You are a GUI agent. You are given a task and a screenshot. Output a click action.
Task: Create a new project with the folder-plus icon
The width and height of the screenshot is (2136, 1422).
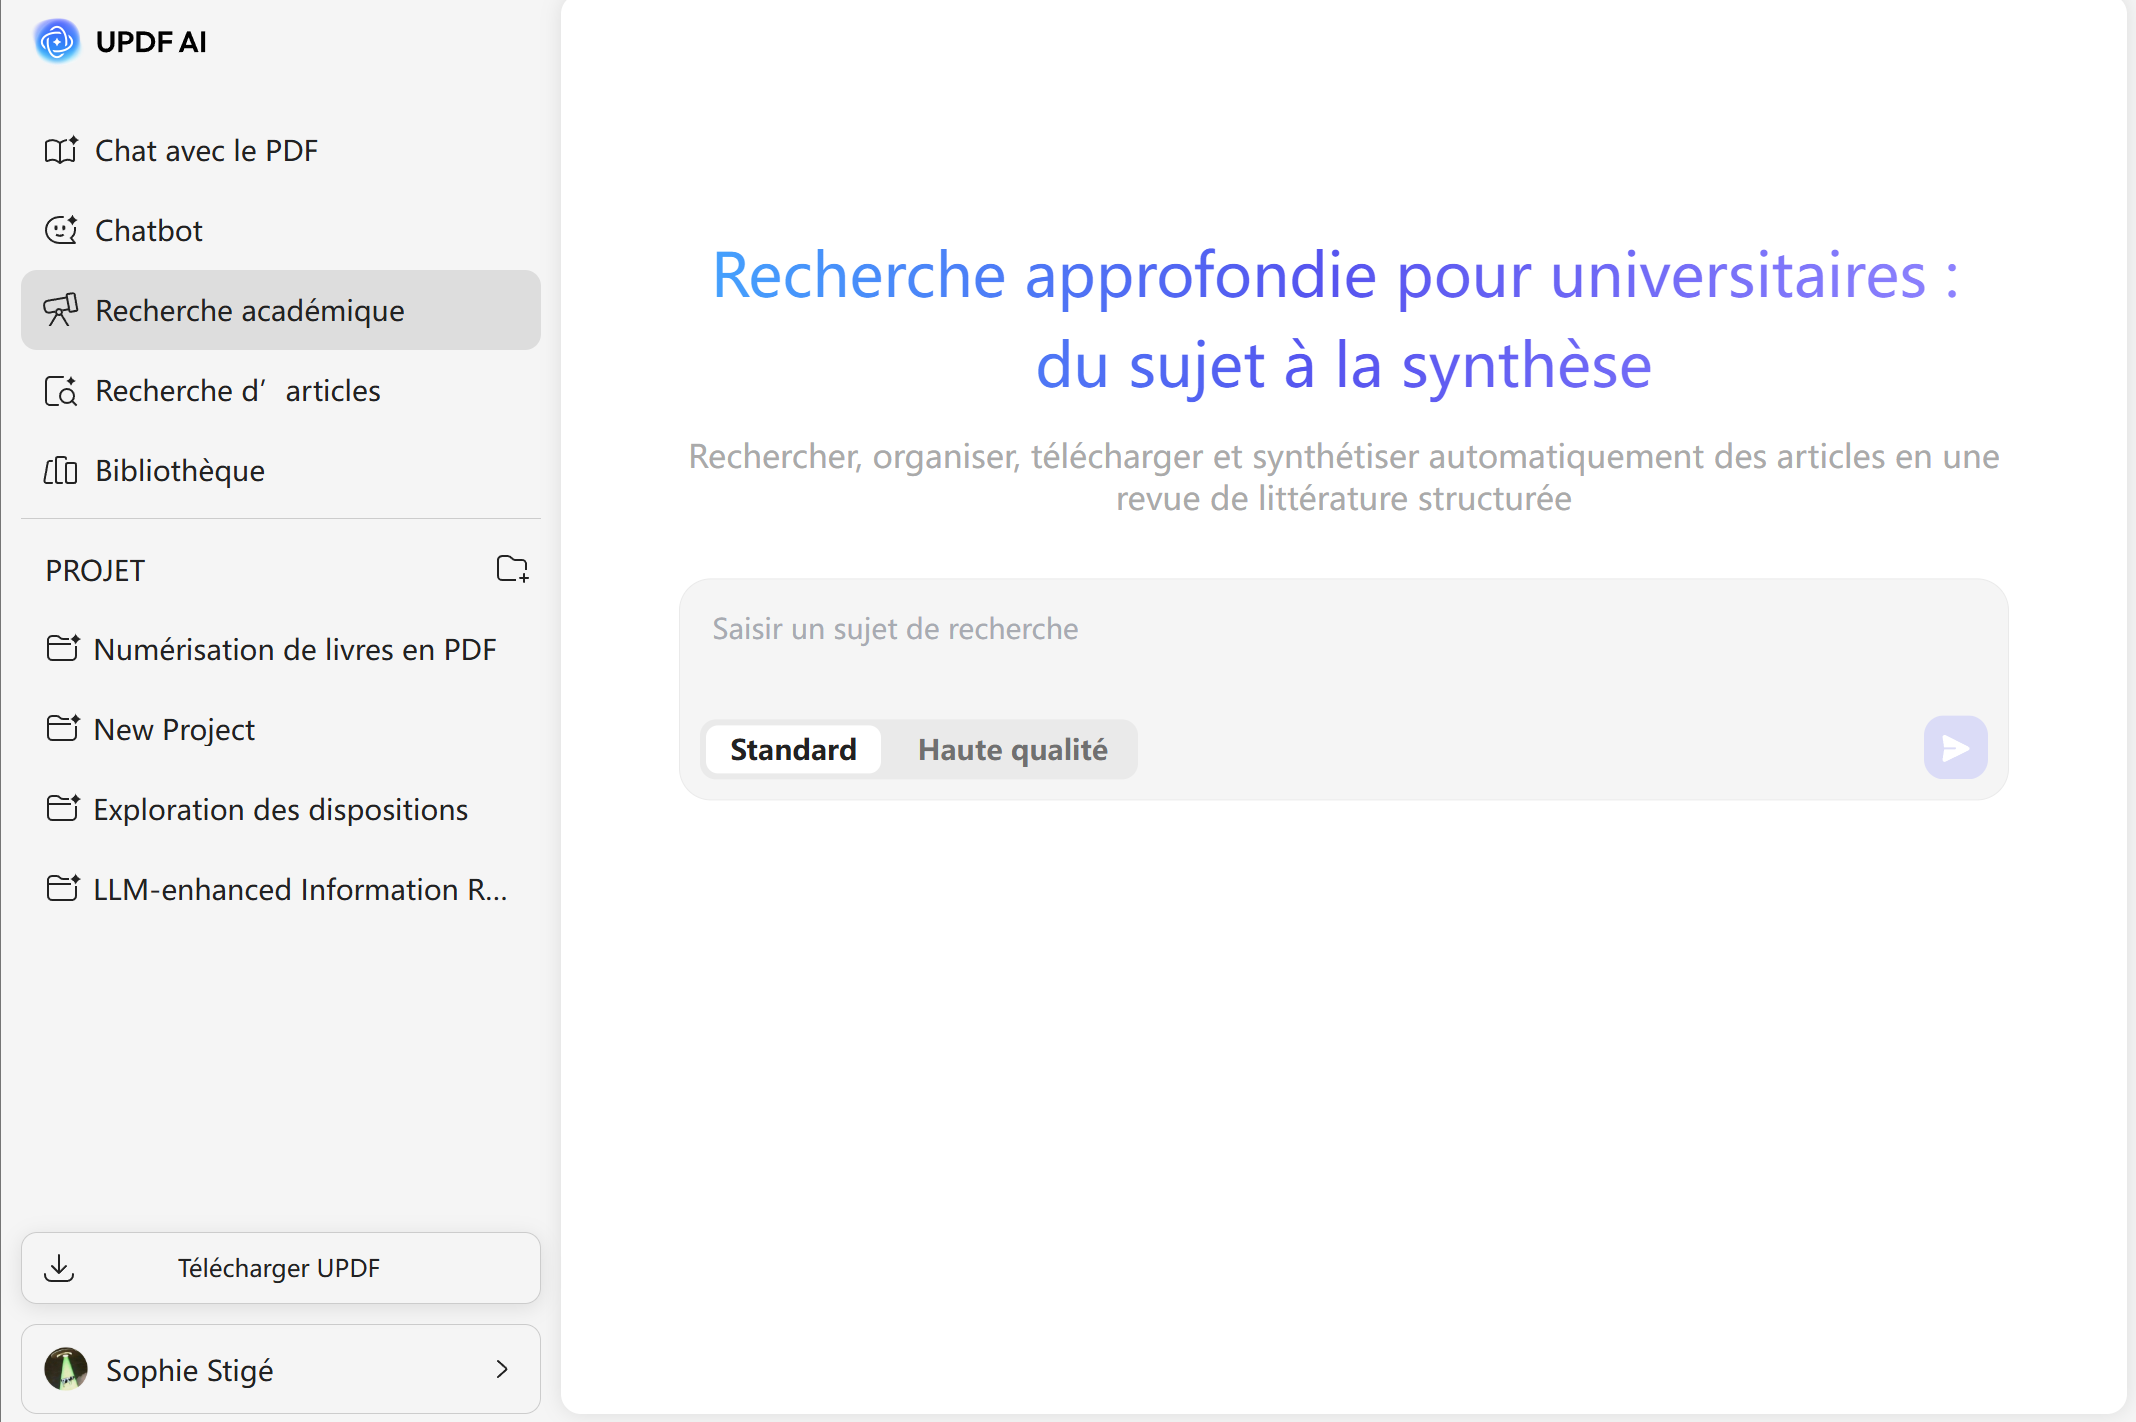[512, 569]
